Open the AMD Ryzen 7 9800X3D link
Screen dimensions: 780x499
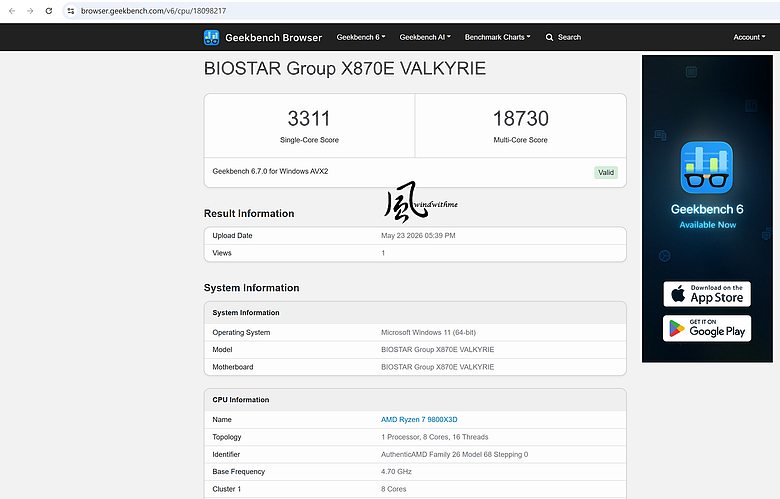[x=419, y=419]
